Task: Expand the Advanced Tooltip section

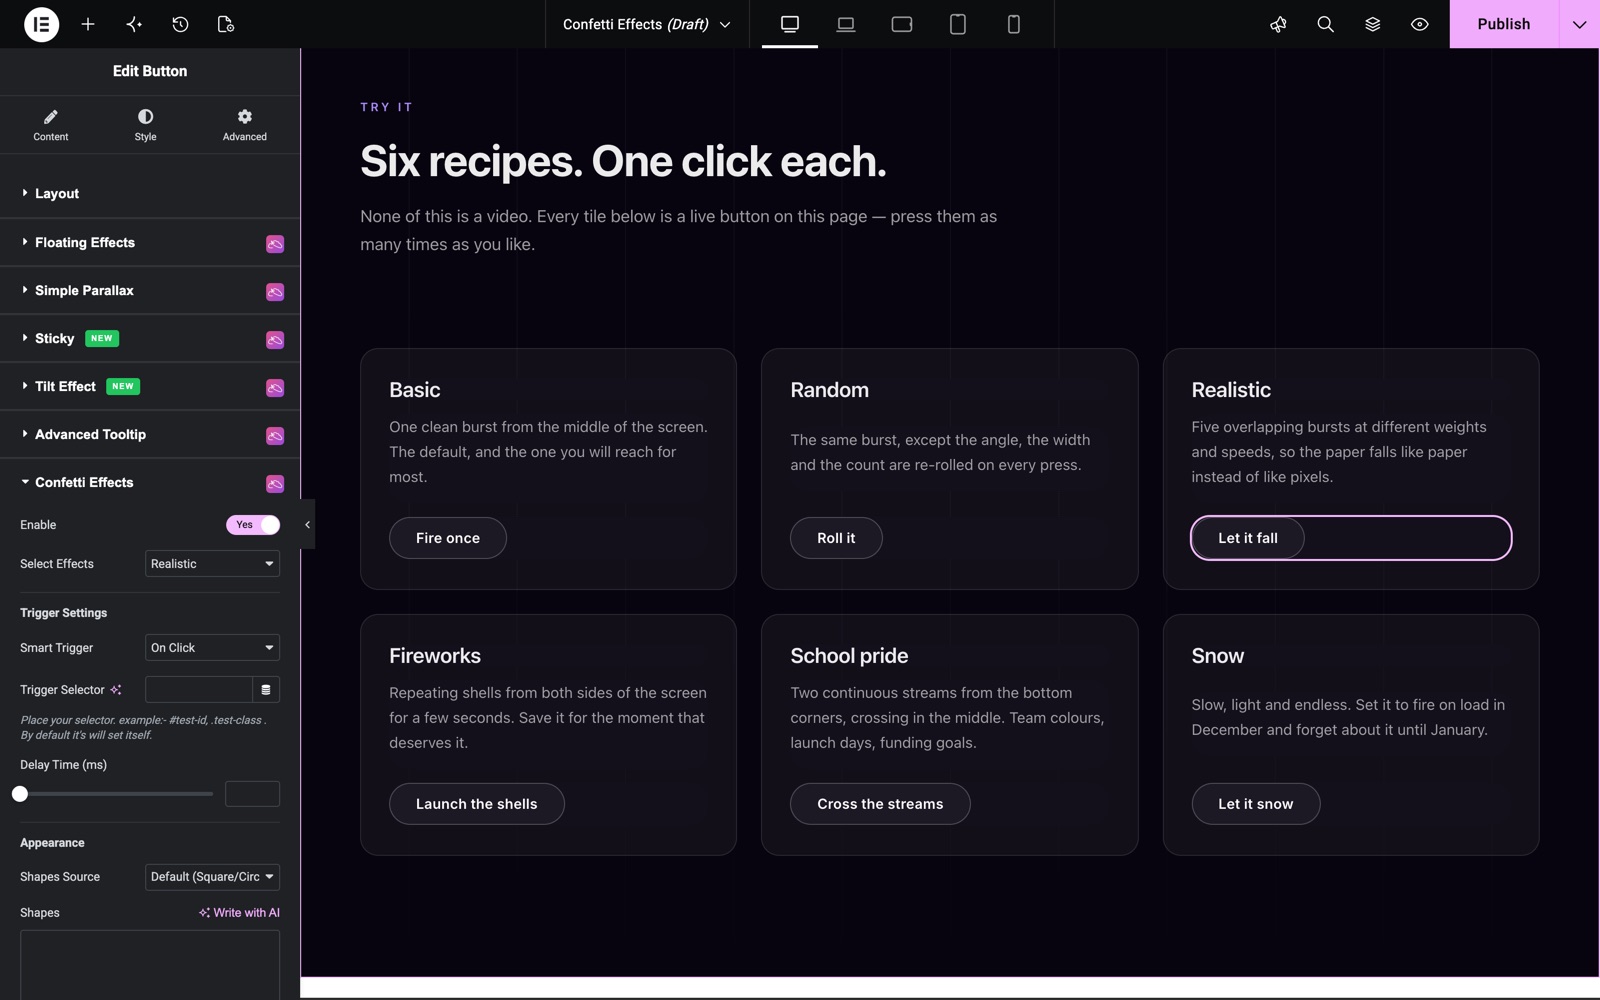Action: pyautogui.click(x=150, y=435)
